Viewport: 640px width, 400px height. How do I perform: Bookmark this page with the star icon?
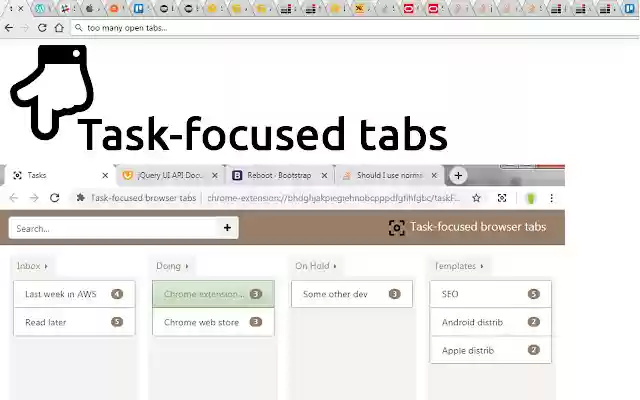pyautogui.click(x=476, y=198)
